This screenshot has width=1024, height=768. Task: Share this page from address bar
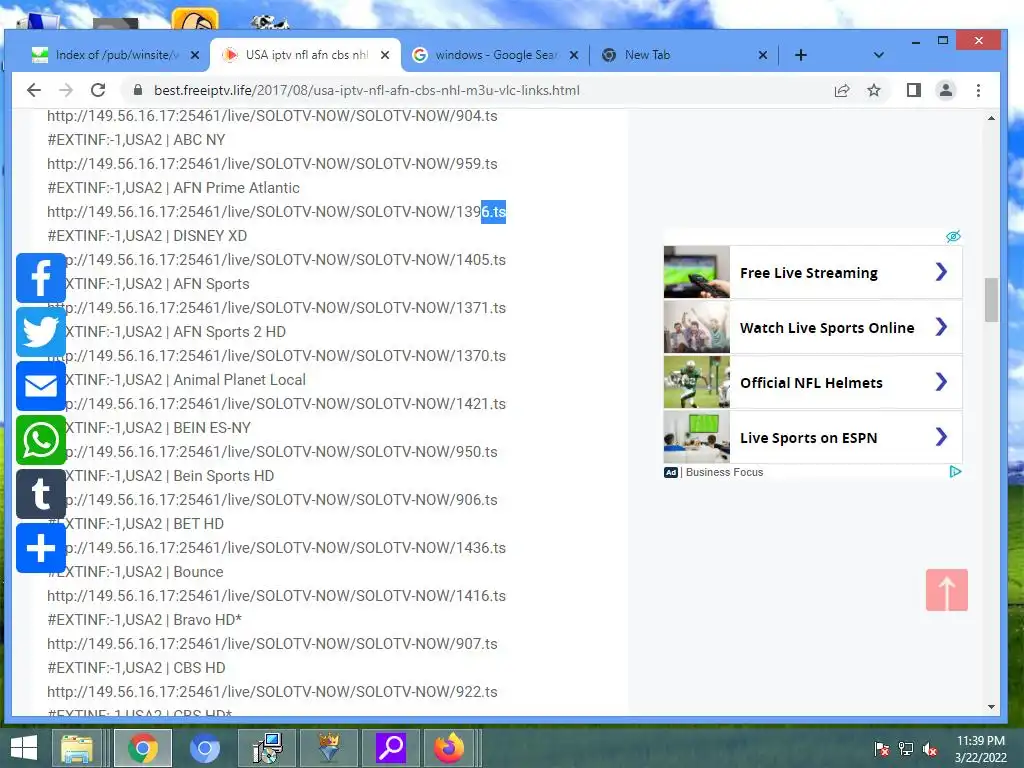pyautogui.click(x=842, y=90)
